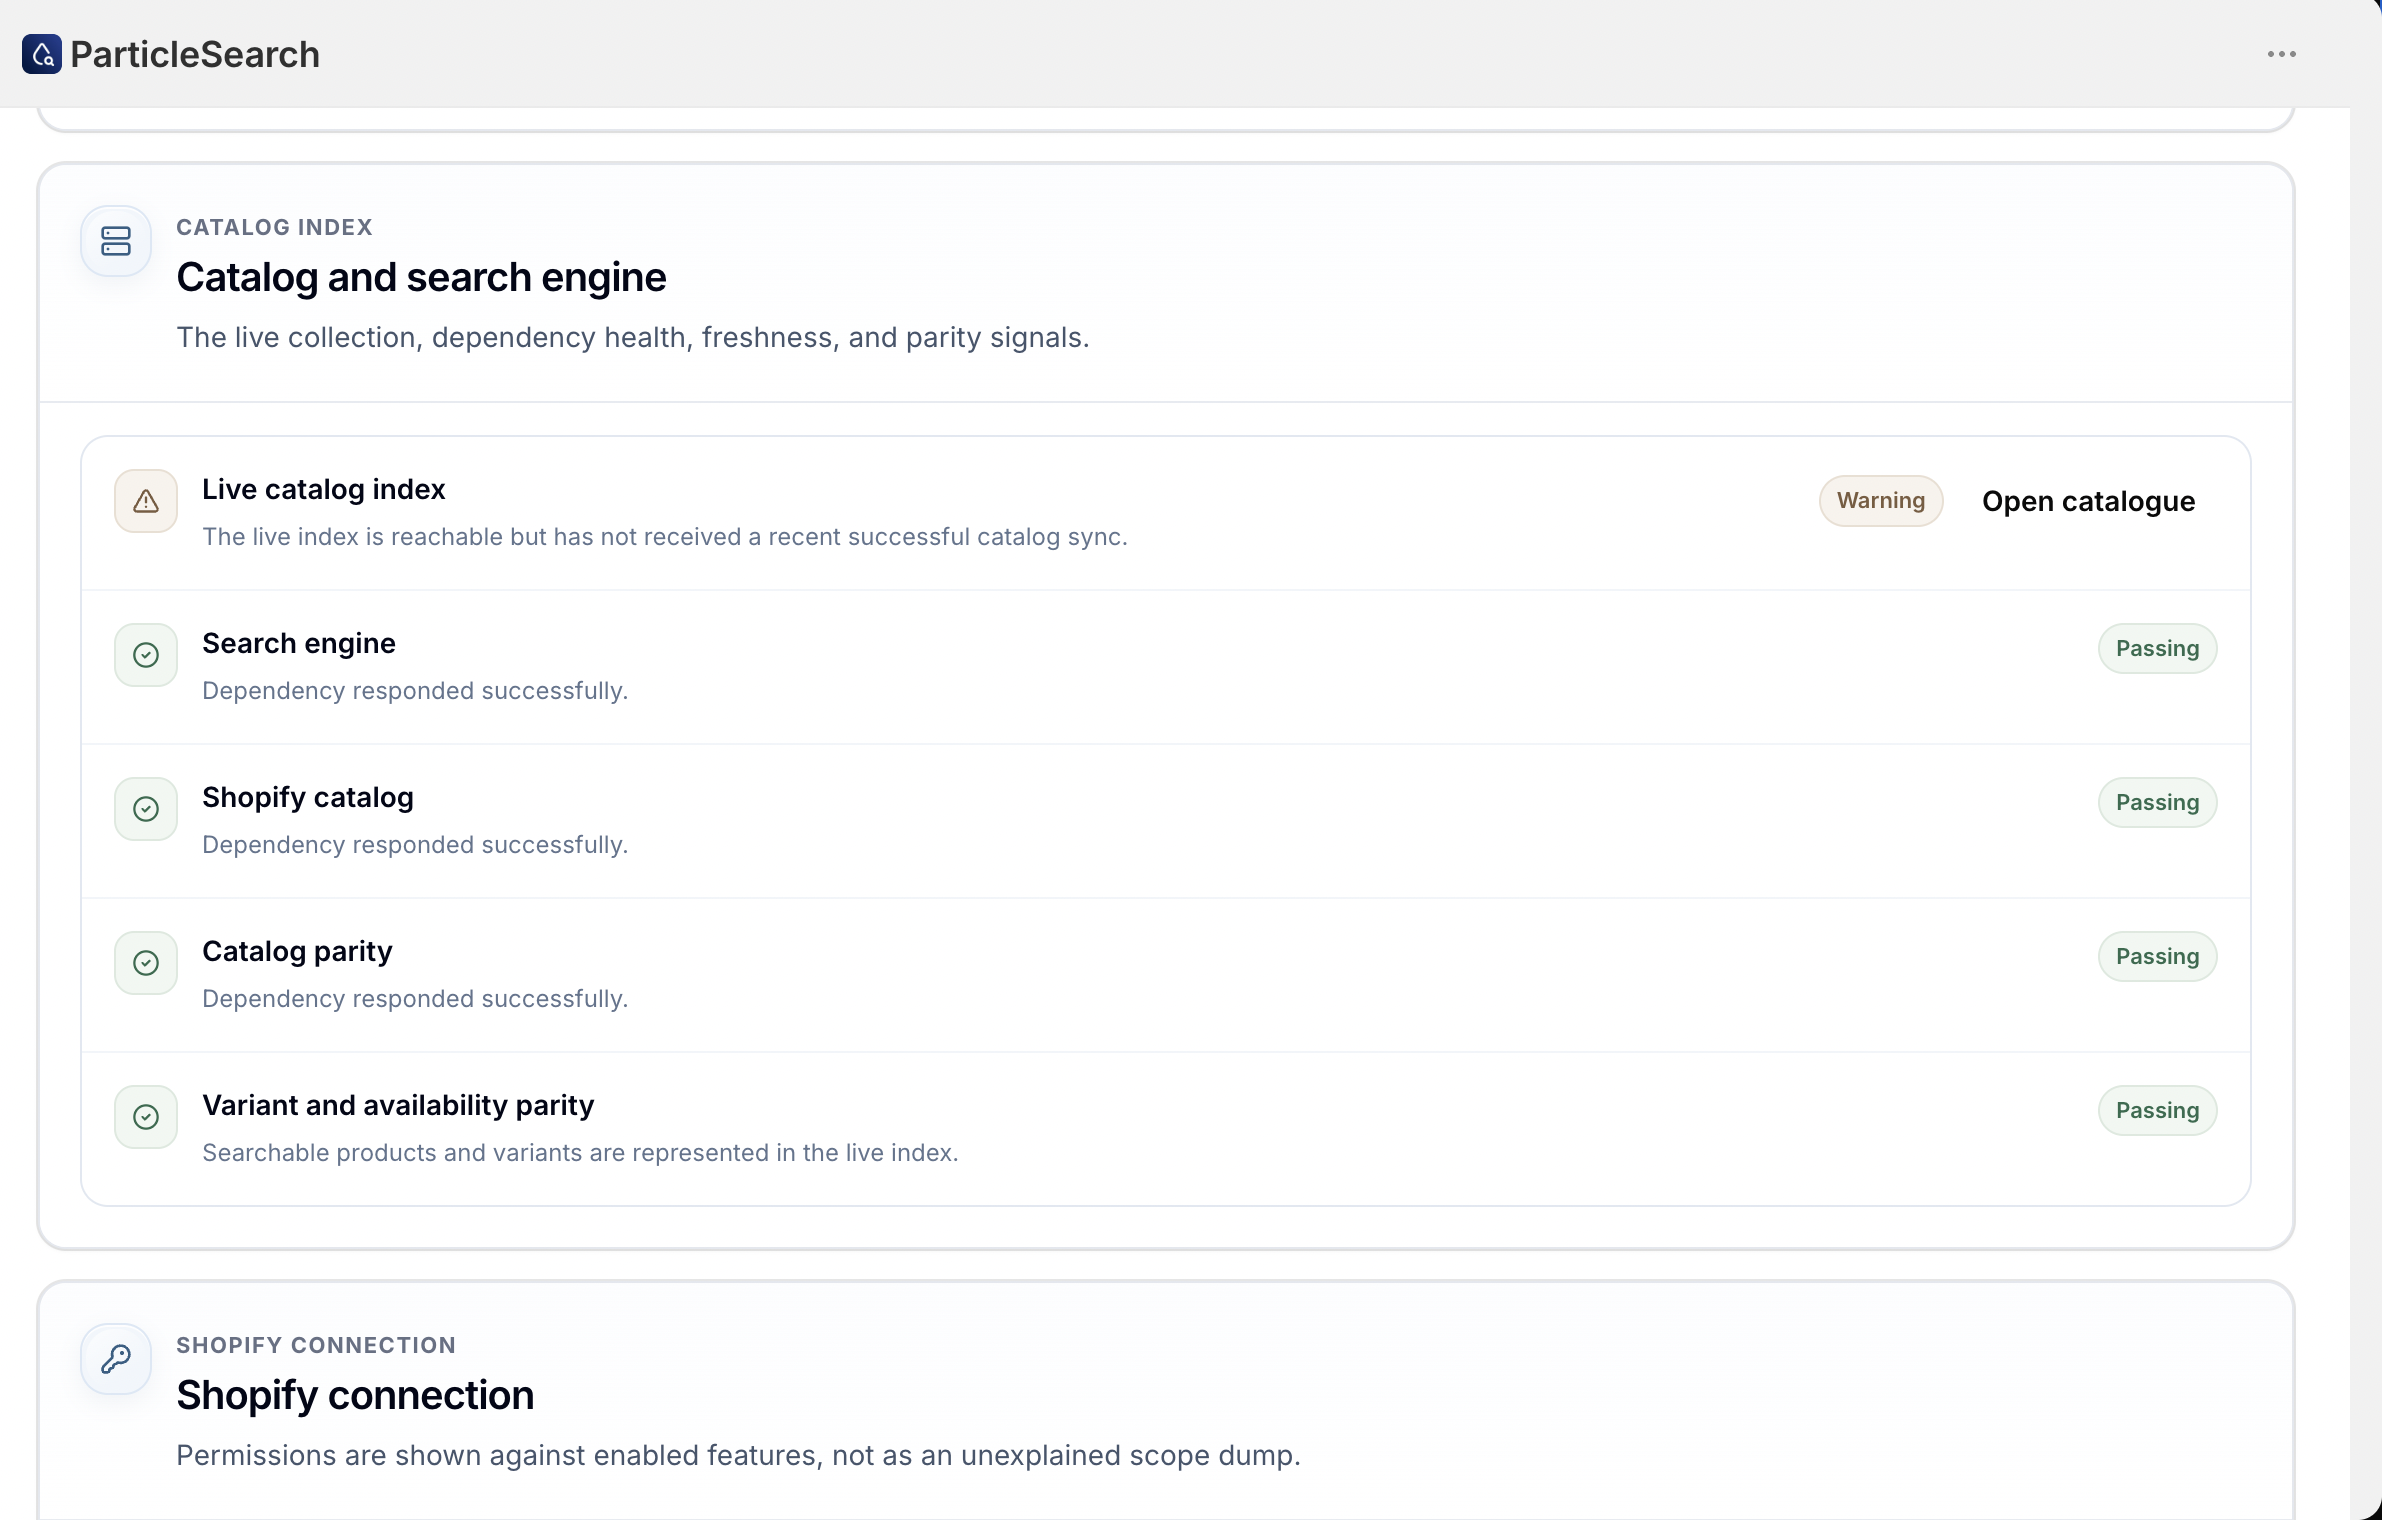Click the Live catalog index title

click(323, 489)
